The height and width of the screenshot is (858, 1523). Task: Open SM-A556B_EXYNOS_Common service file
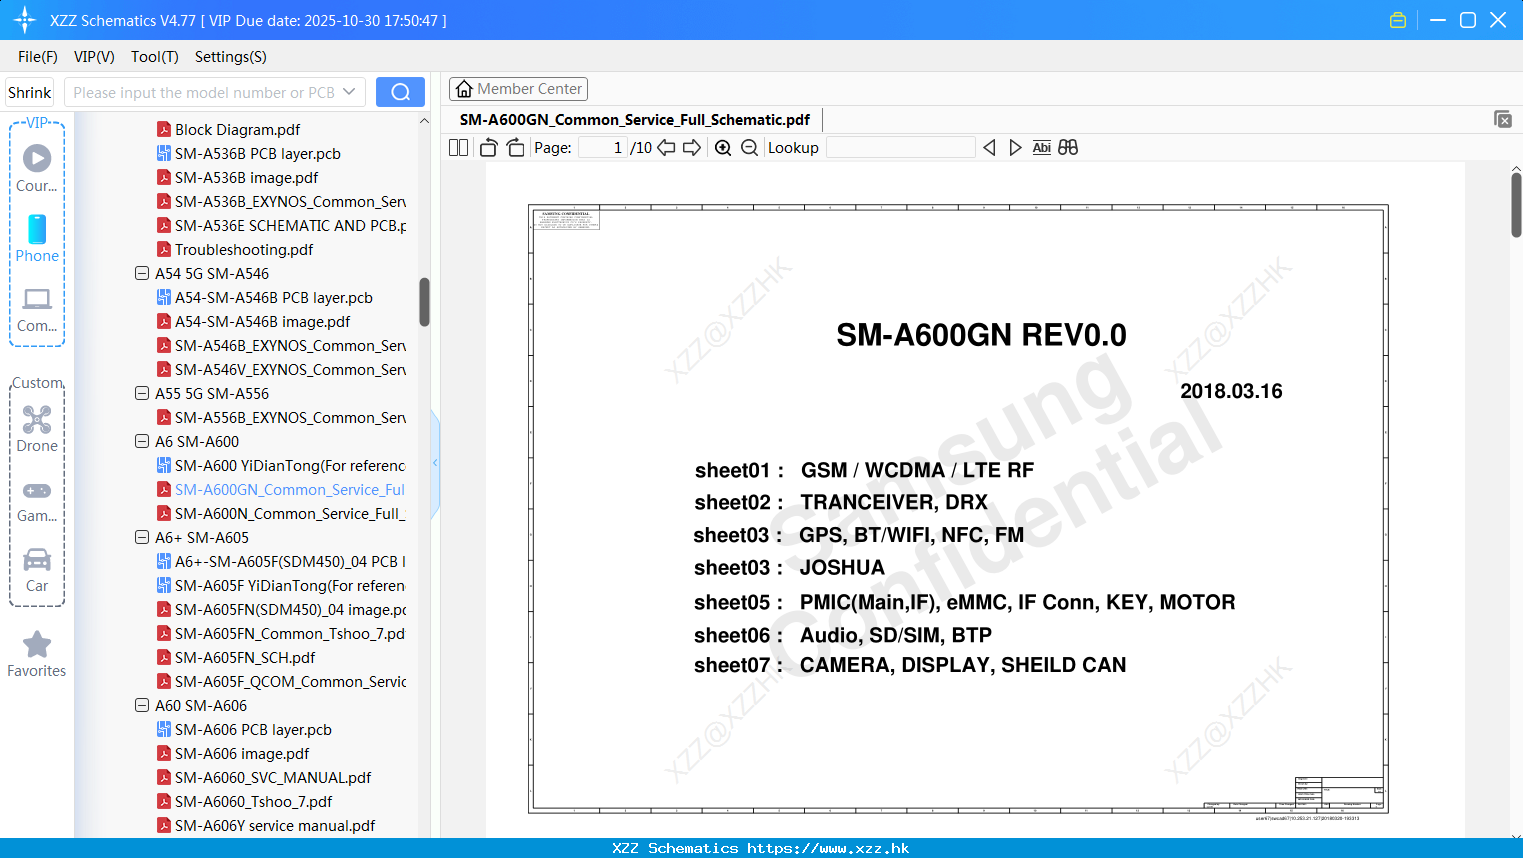(x=281, y=417)
